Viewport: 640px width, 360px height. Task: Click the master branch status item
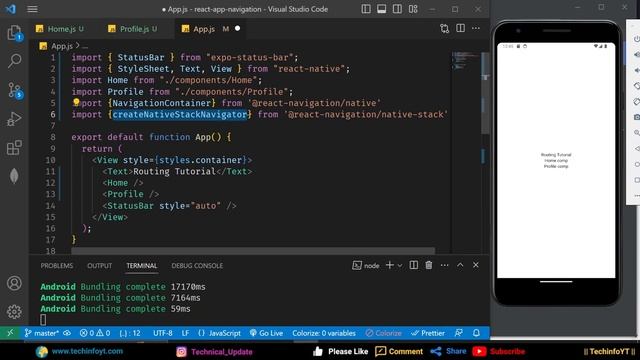coord(42,333)
